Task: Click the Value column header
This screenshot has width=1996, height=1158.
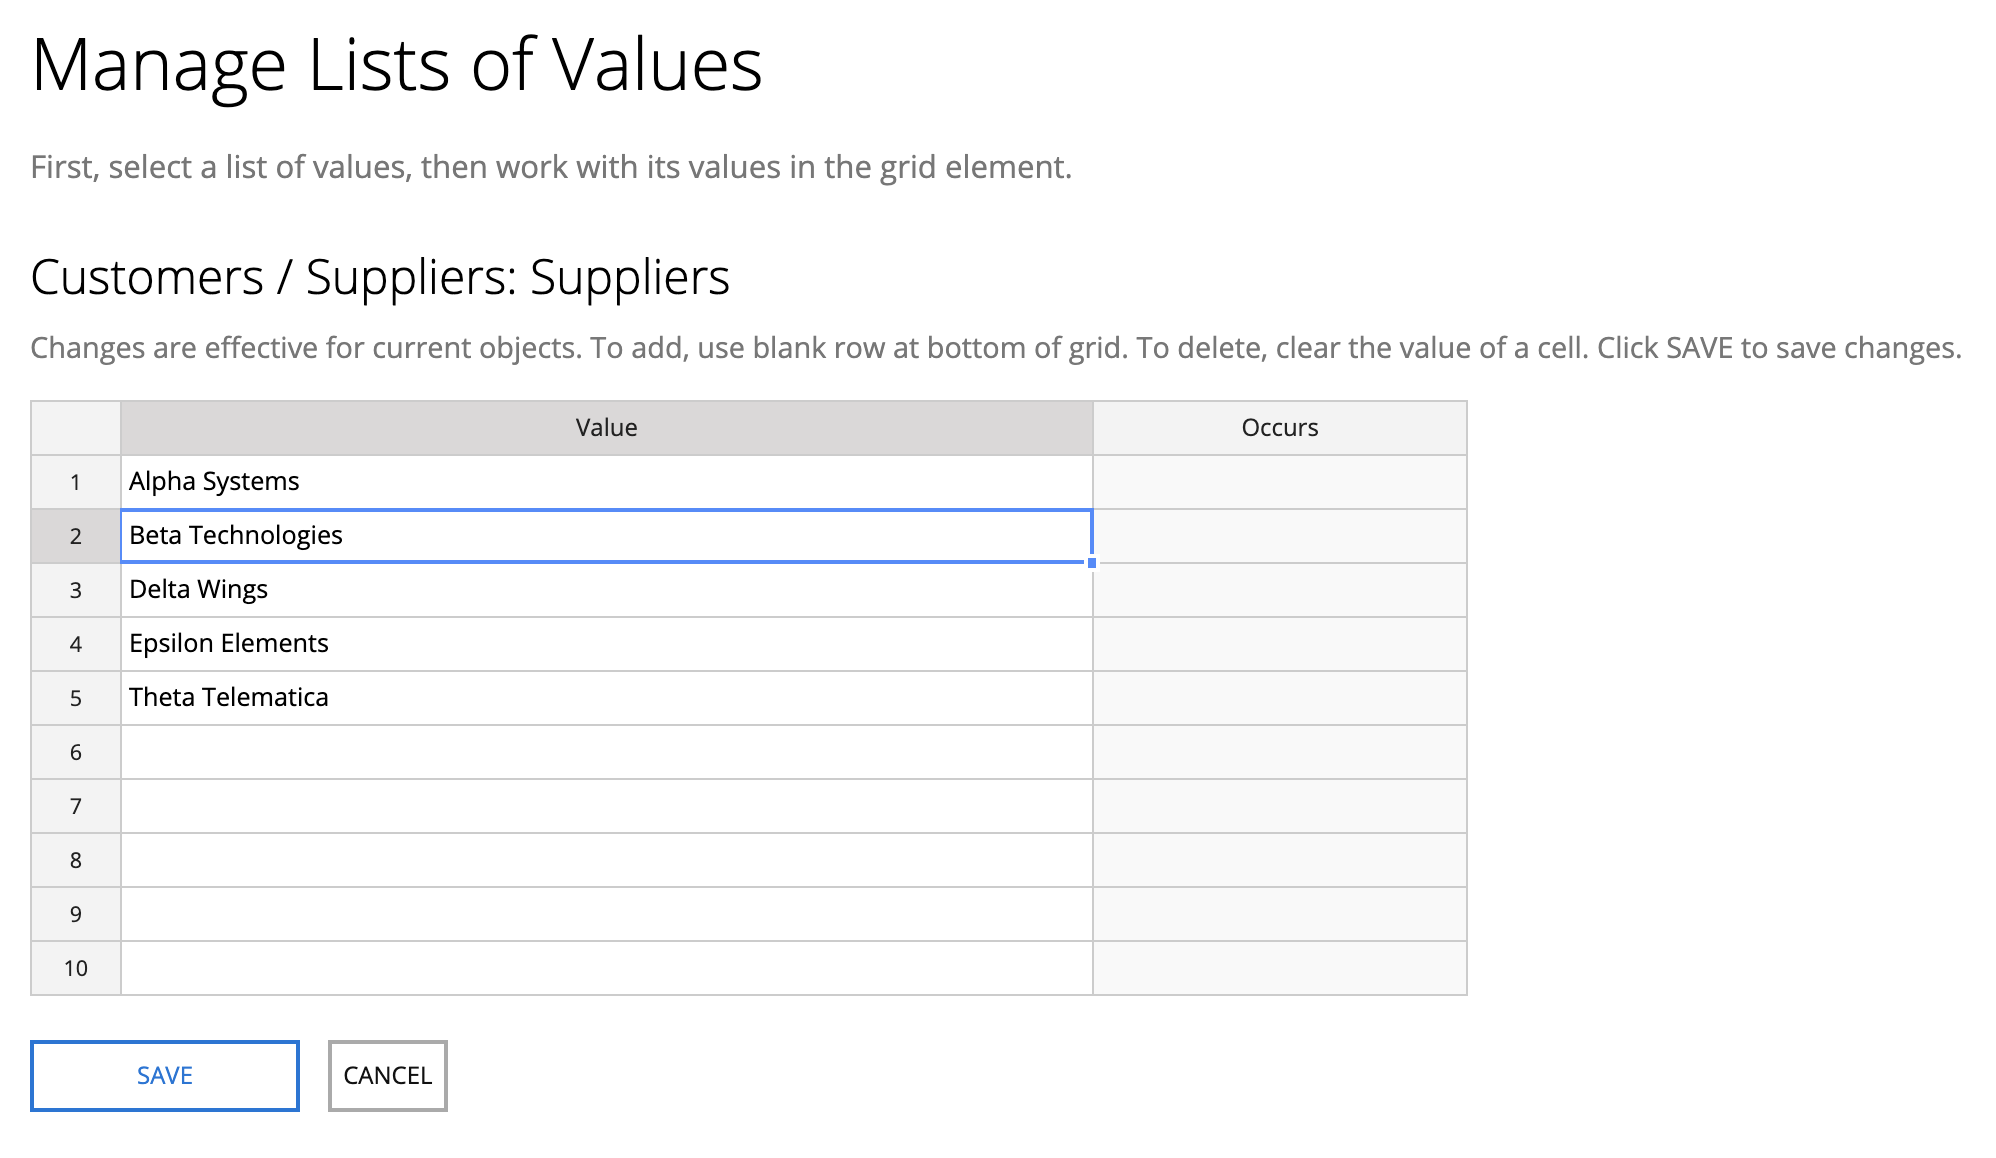Action: [606, 428]
